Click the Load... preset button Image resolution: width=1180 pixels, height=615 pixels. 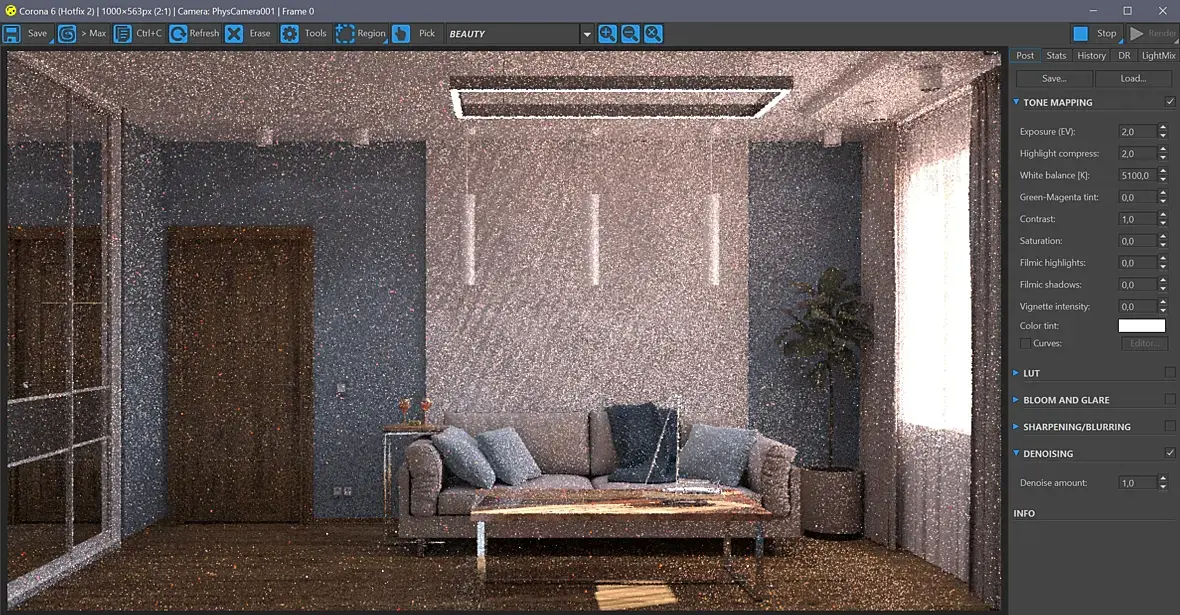[1133, 78]
